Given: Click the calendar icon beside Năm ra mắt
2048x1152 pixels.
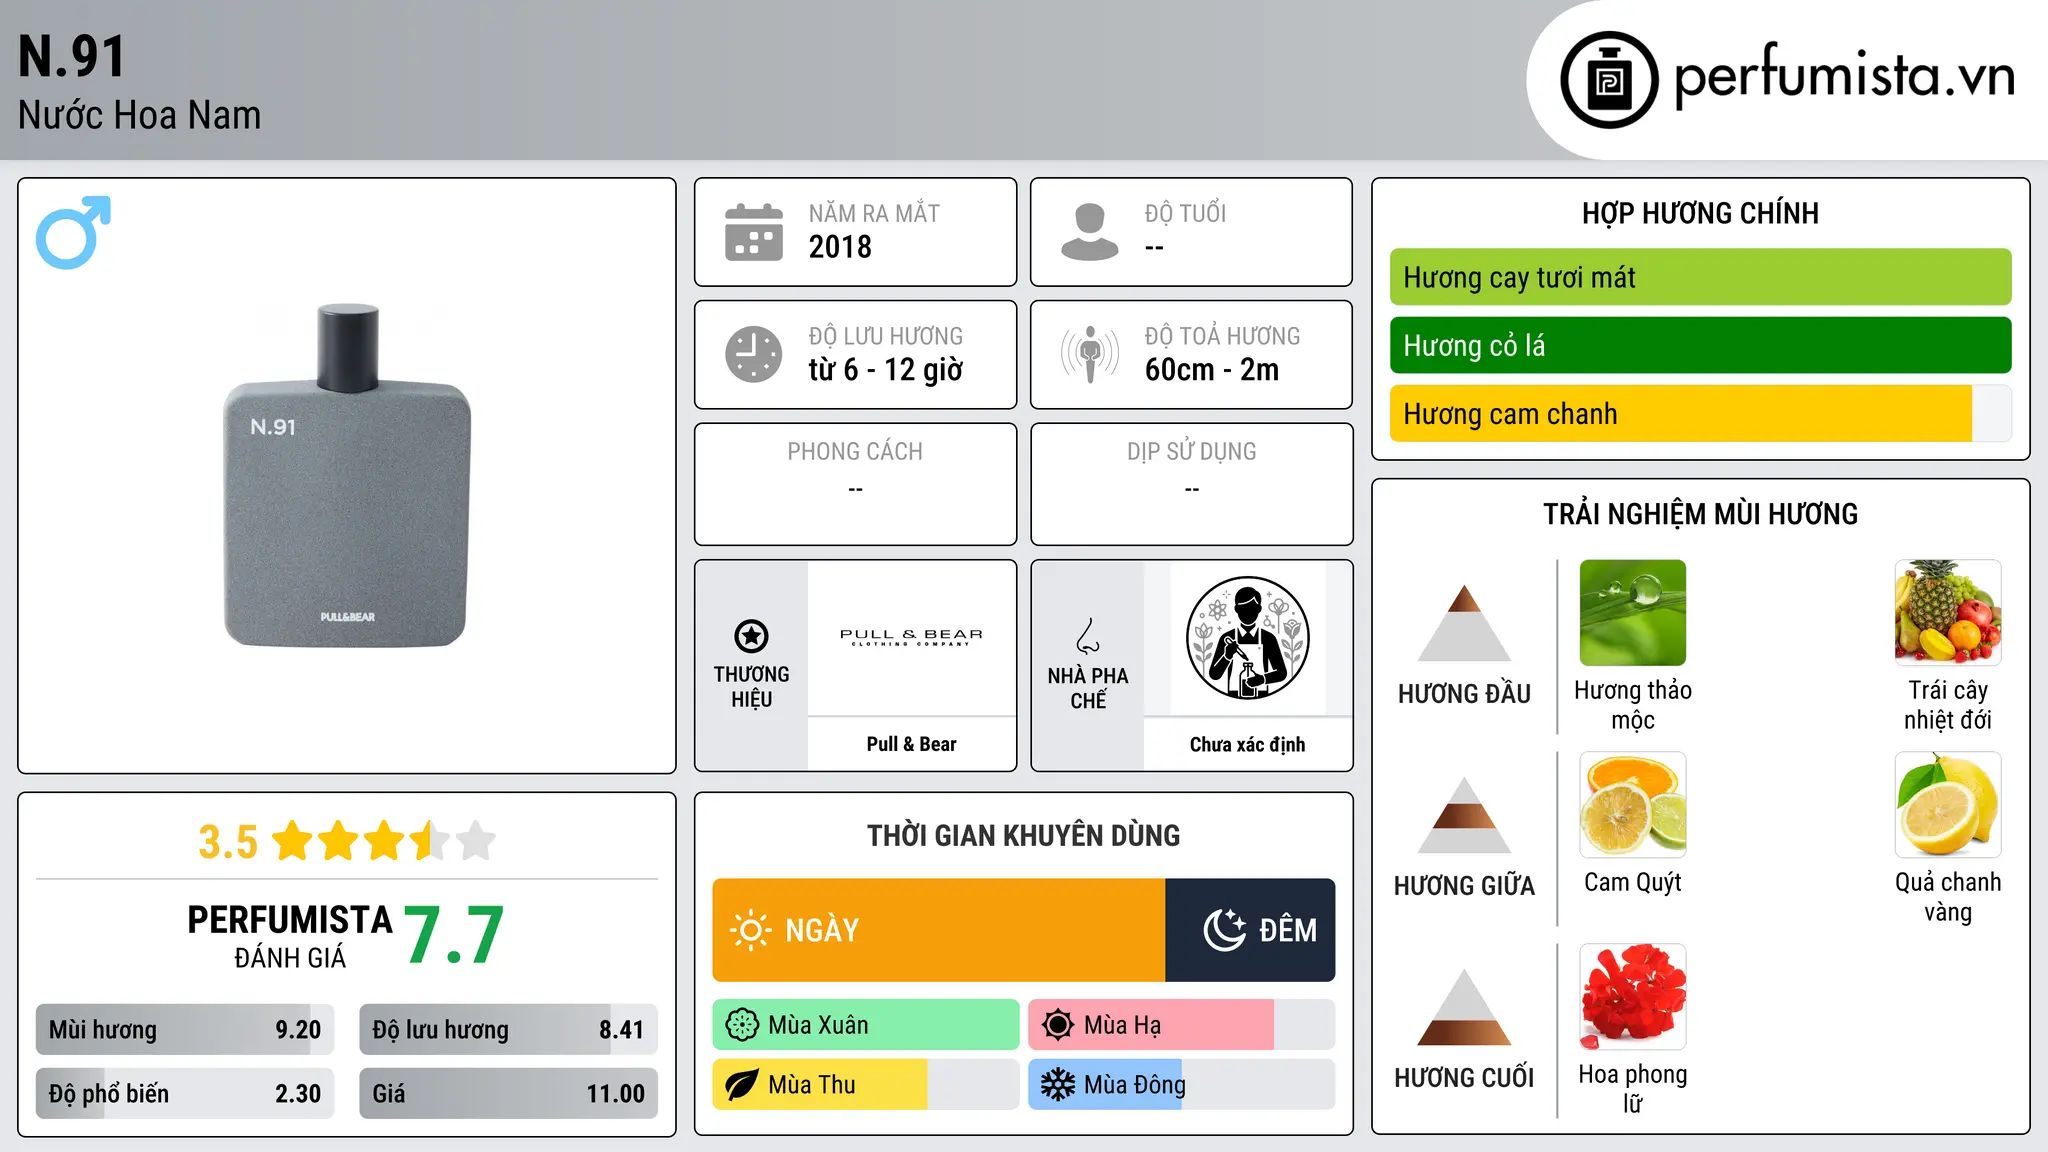Looking at the screenshot, I should pyautogui.click(x=754, y=232).
